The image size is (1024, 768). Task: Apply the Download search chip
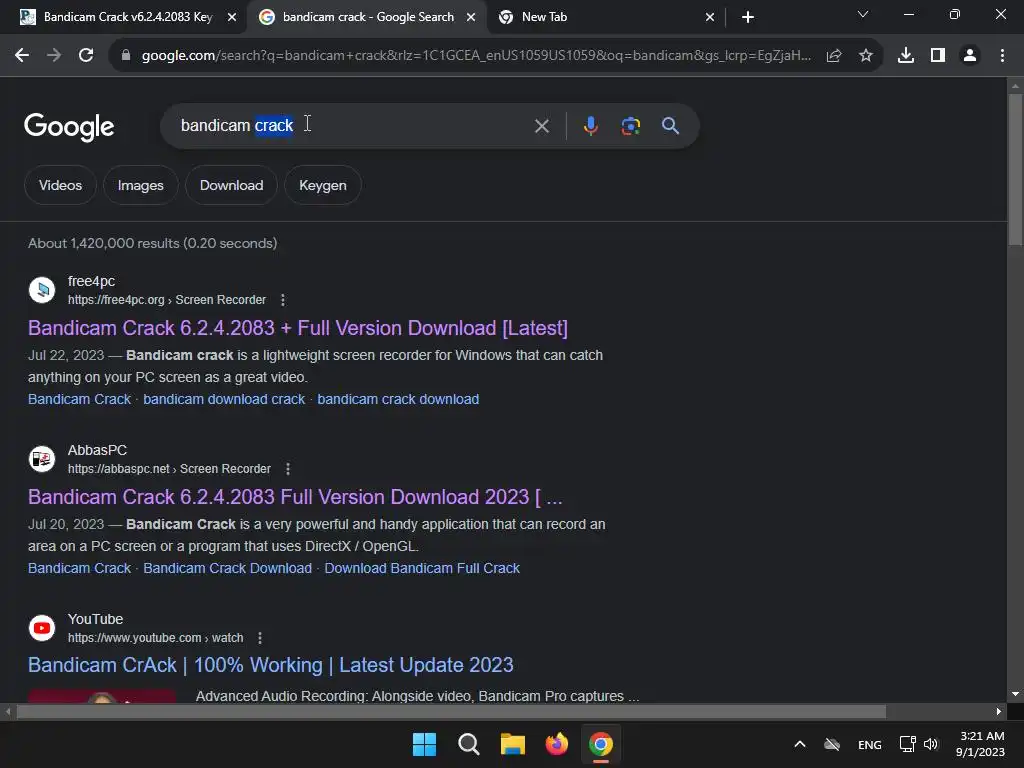tap(231, 185)
